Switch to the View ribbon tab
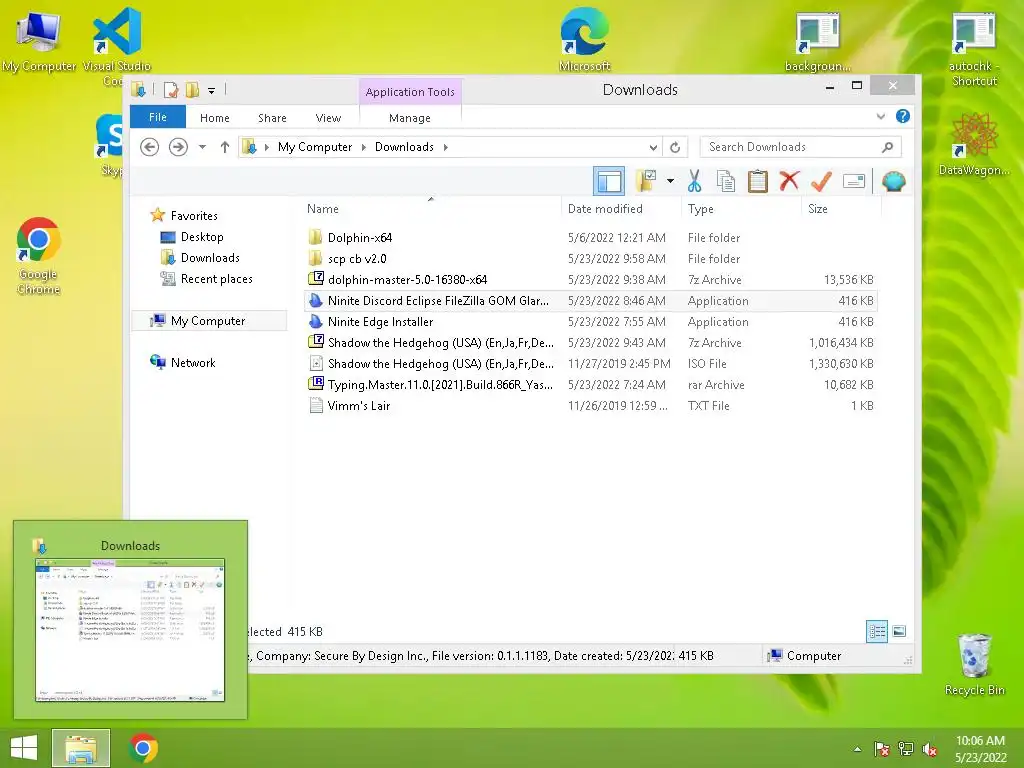This screenshot has height=768, width=1024. click(x=328, y=118)
